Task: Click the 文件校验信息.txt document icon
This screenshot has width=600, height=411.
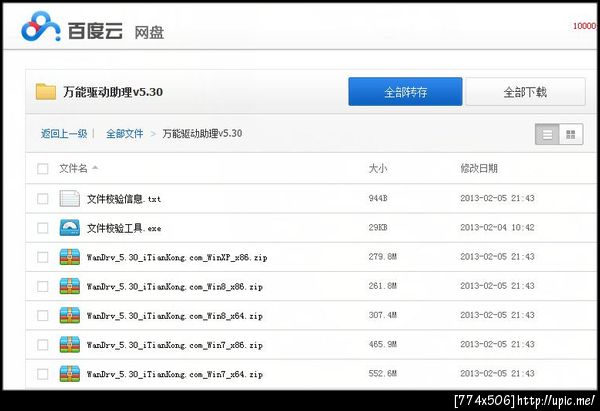Action: tap(70, 199)
